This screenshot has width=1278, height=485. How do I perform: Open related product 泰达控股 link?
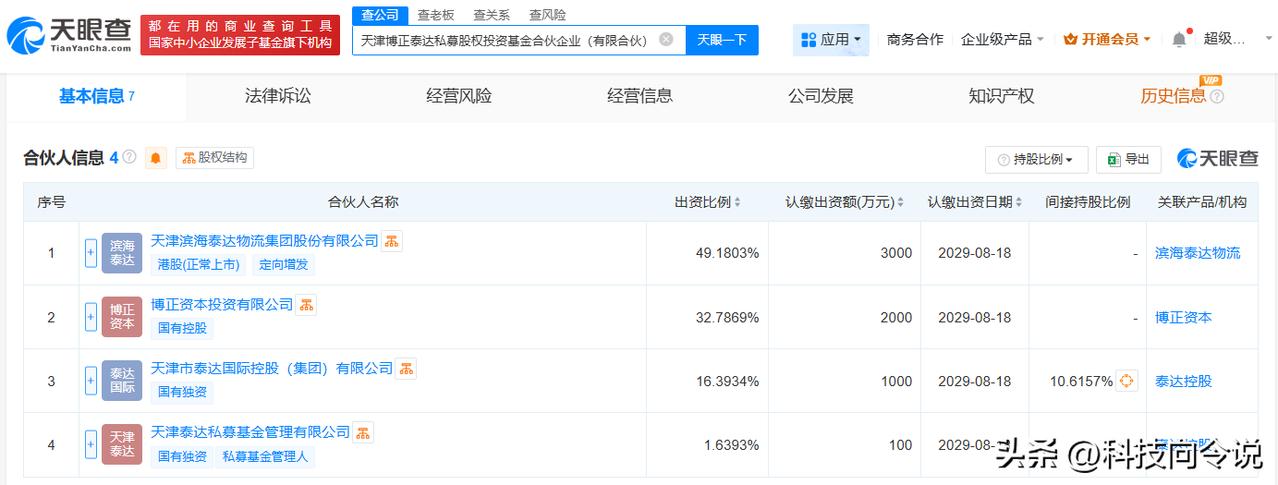(1183, 381)
